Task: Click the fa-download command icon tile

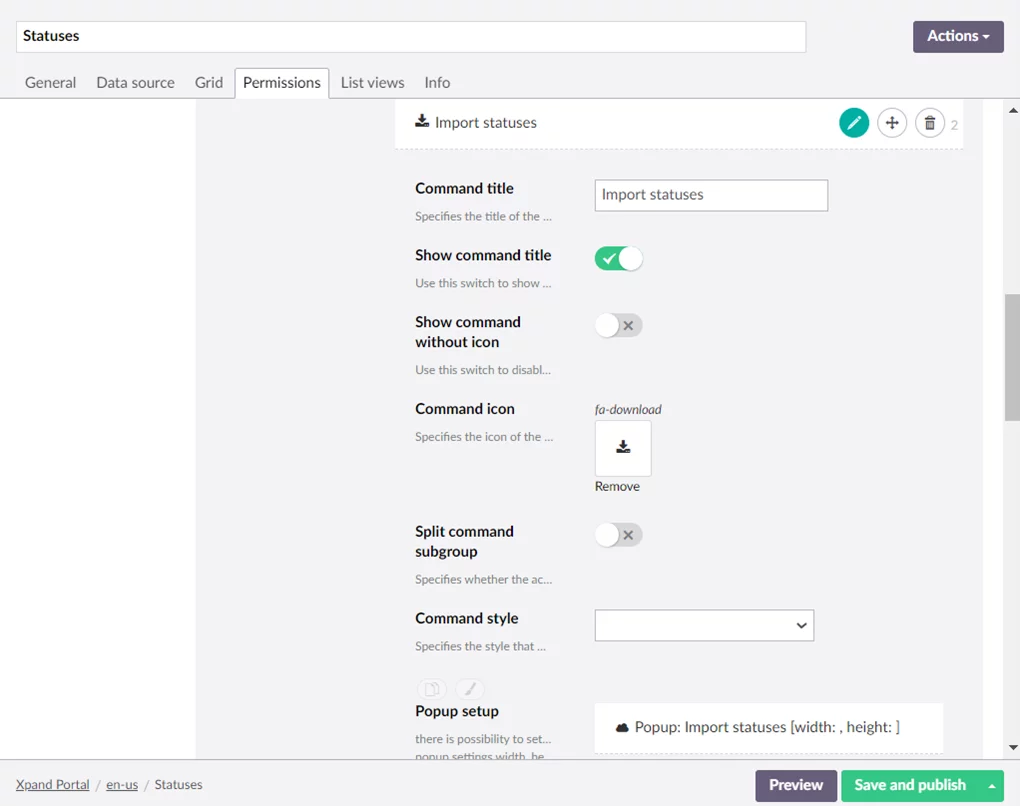Action: point(623,448)
